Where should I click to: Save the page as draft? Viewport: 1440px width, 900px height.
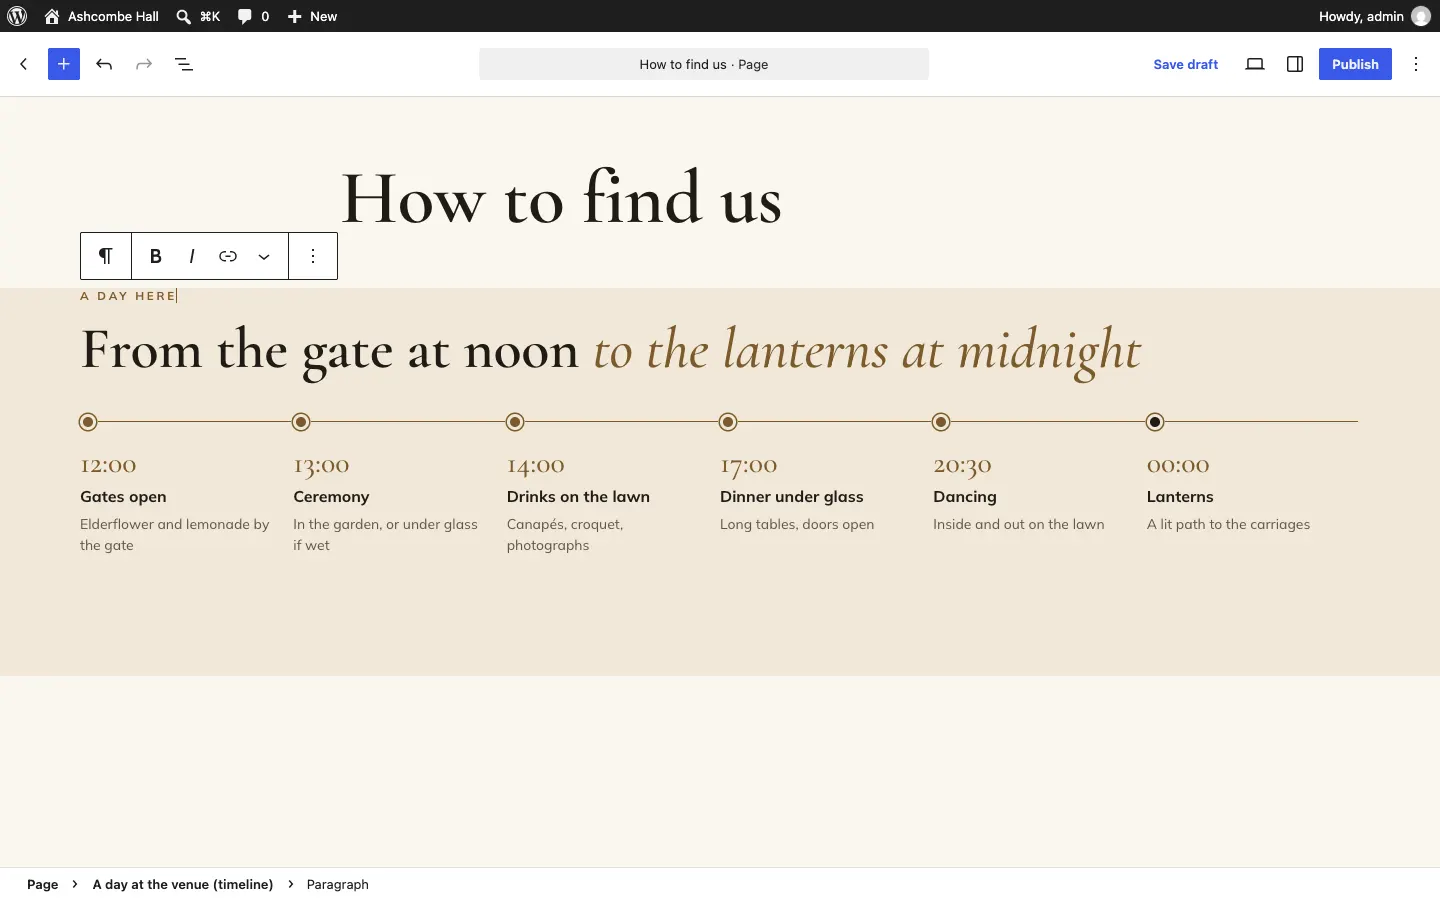1186,64
